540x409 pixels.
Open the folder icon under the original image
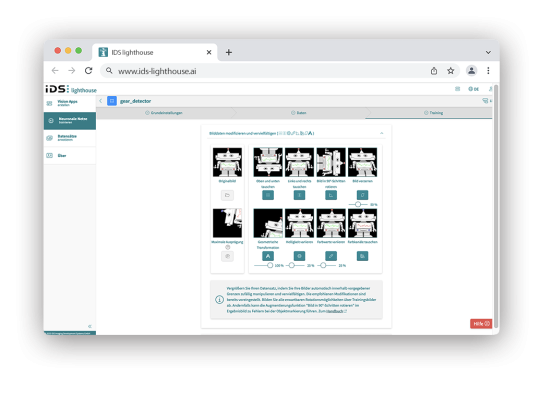pyautogui.click(x=227, y=195)
